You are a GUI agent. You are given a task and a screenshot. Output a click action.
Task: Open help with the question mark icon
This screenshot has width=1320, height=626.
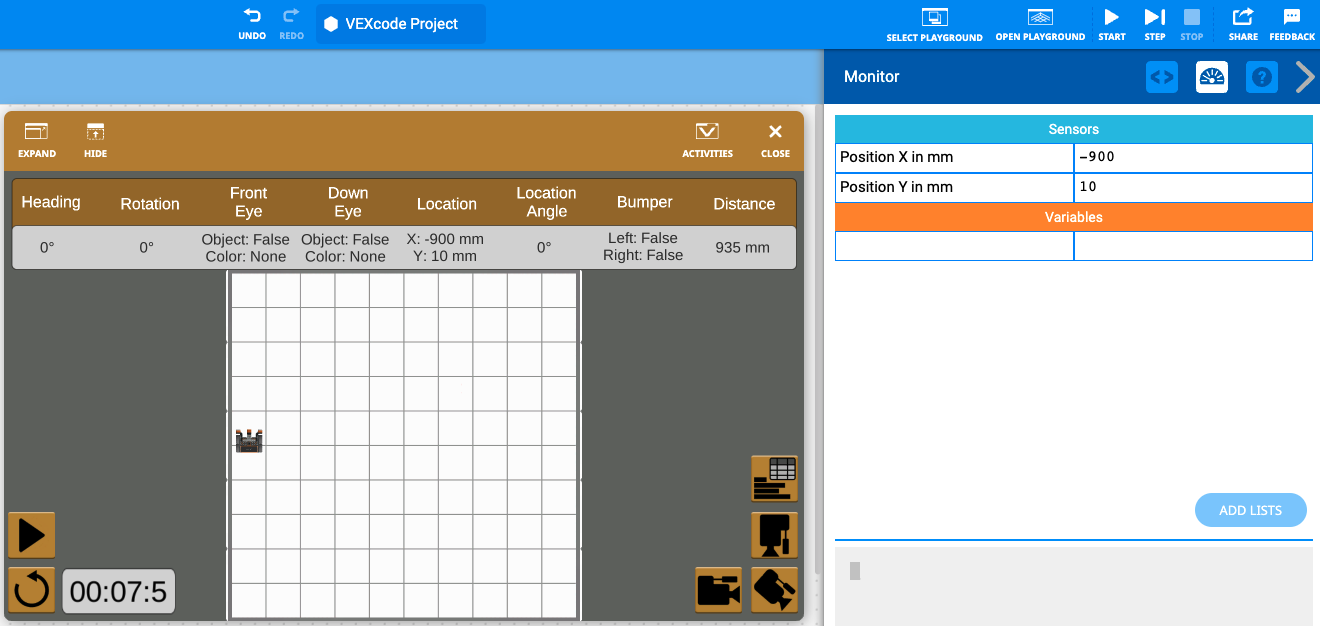pyautogui.click(x=1261, y=76)
